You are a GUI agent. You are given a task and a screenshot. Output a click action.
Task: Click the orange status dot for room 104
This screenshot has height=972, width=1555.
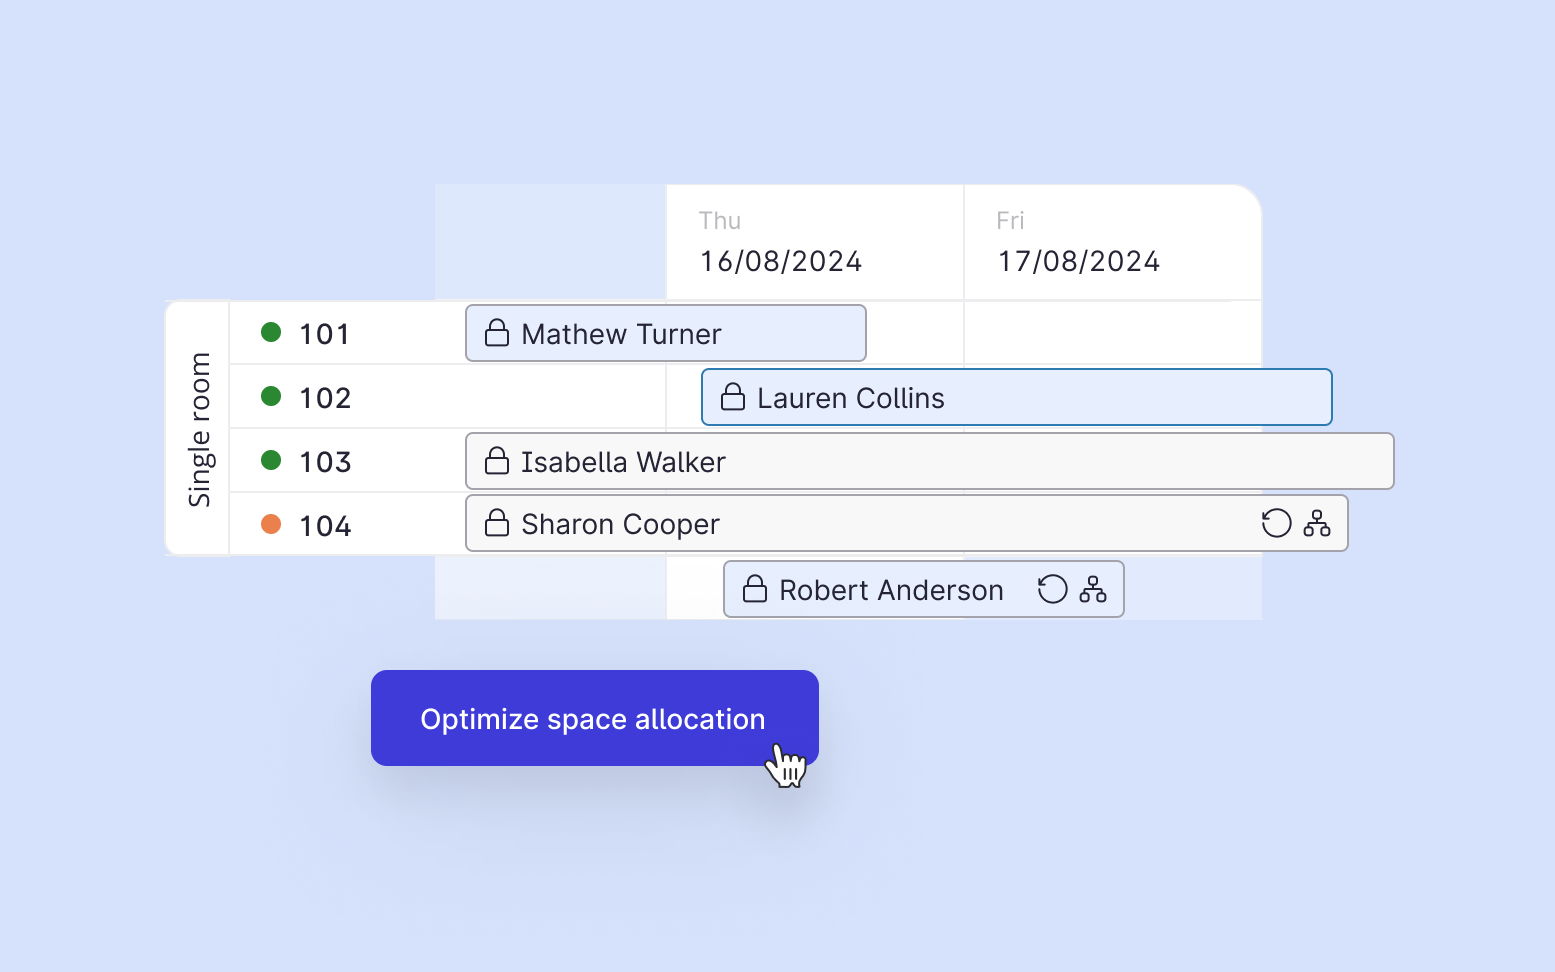[271, 524]
